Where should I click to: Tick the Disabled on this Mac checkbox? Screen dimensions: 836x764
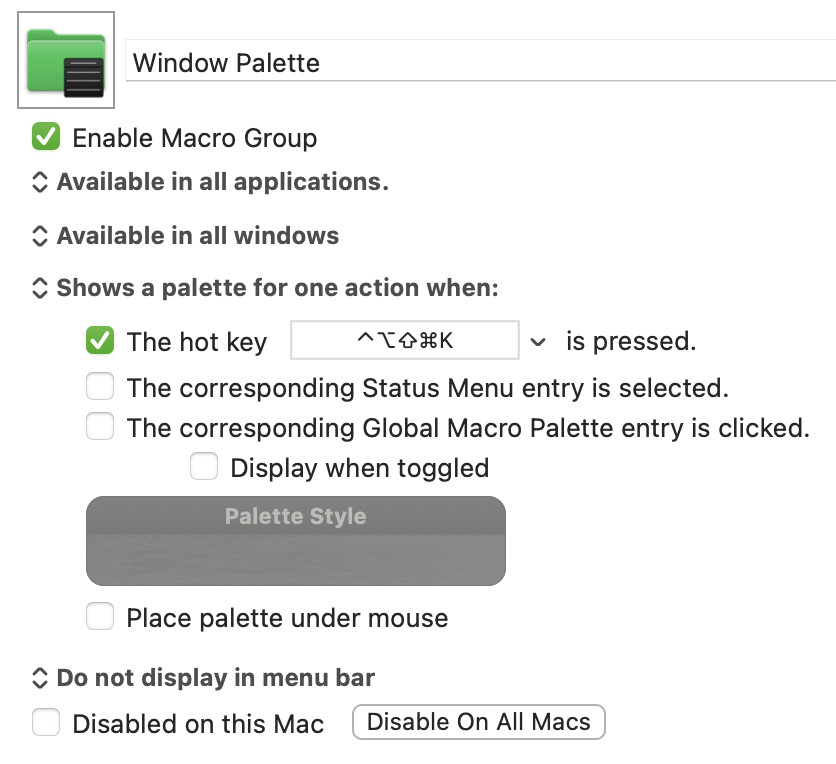pos(46,723)
